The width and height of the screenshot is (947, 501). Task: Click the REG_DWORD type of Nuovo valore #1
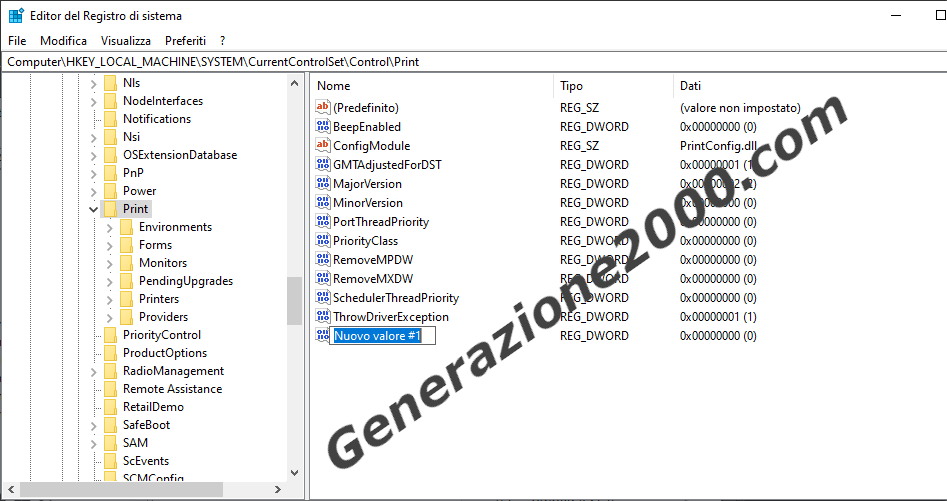click(594, 336)
